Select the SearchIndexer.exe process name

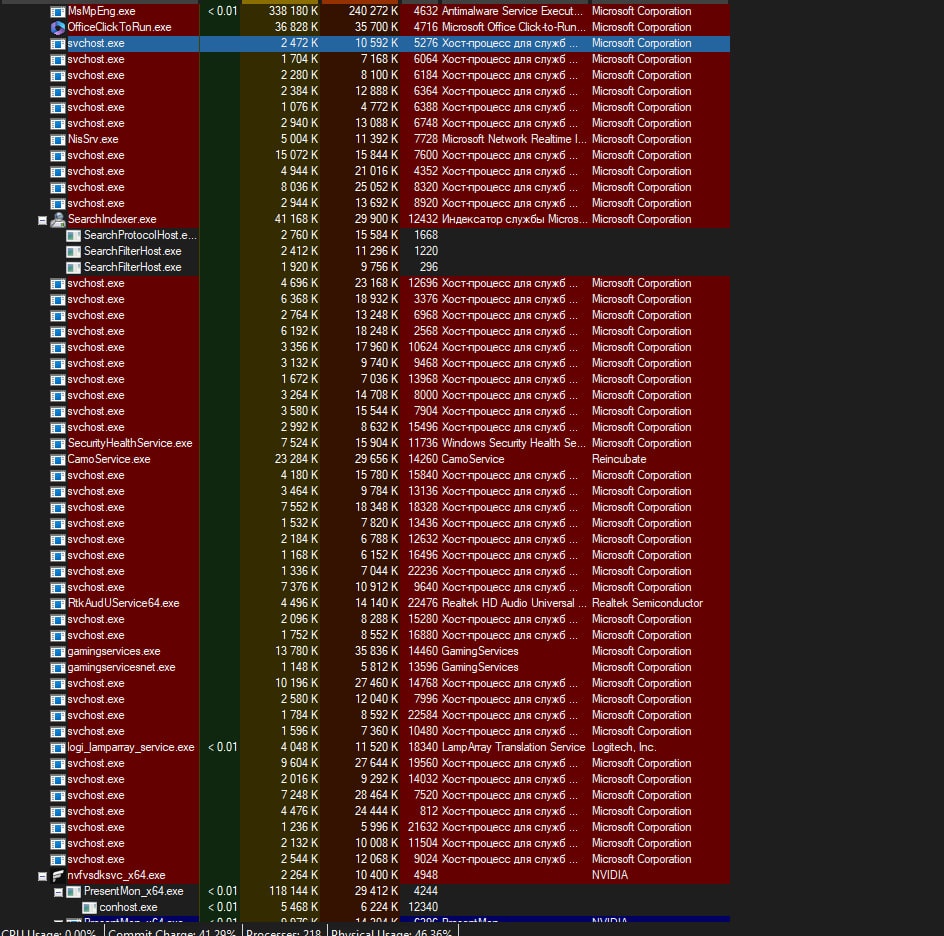[x=112, y=219]
